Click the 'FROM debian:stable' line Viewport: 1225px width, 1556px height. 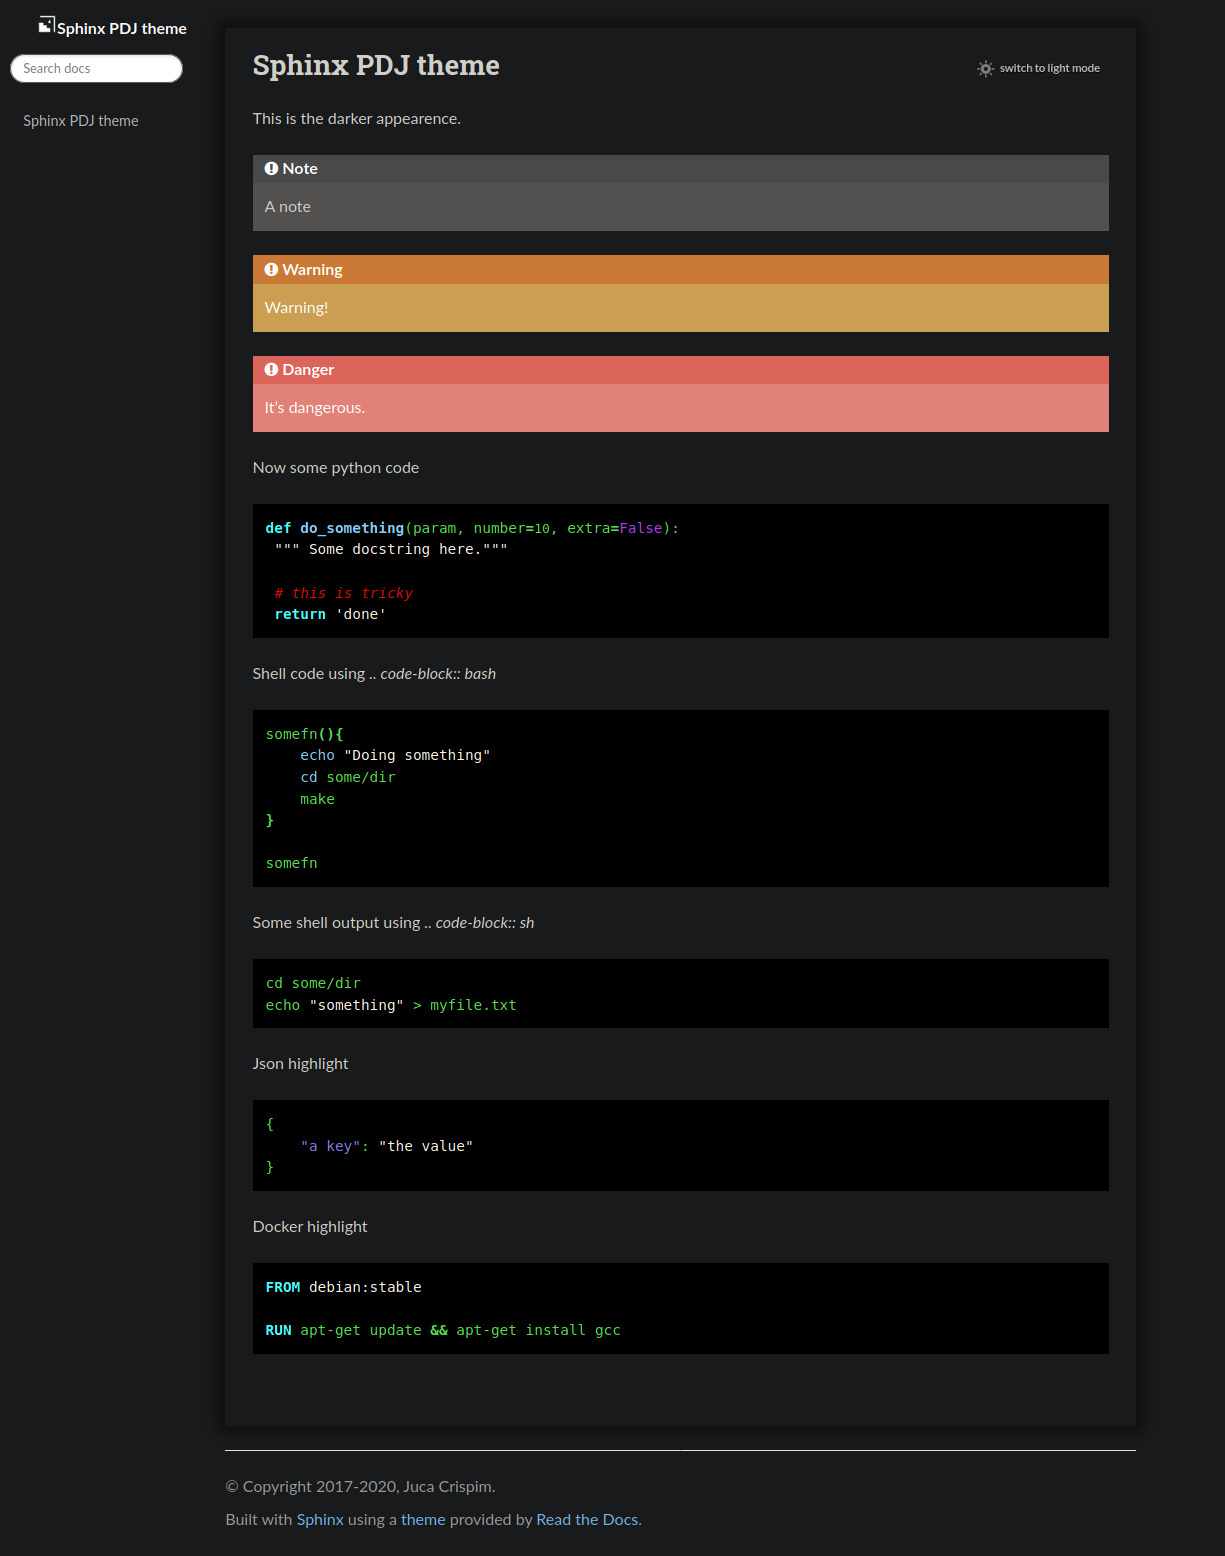click(343, 1287)
